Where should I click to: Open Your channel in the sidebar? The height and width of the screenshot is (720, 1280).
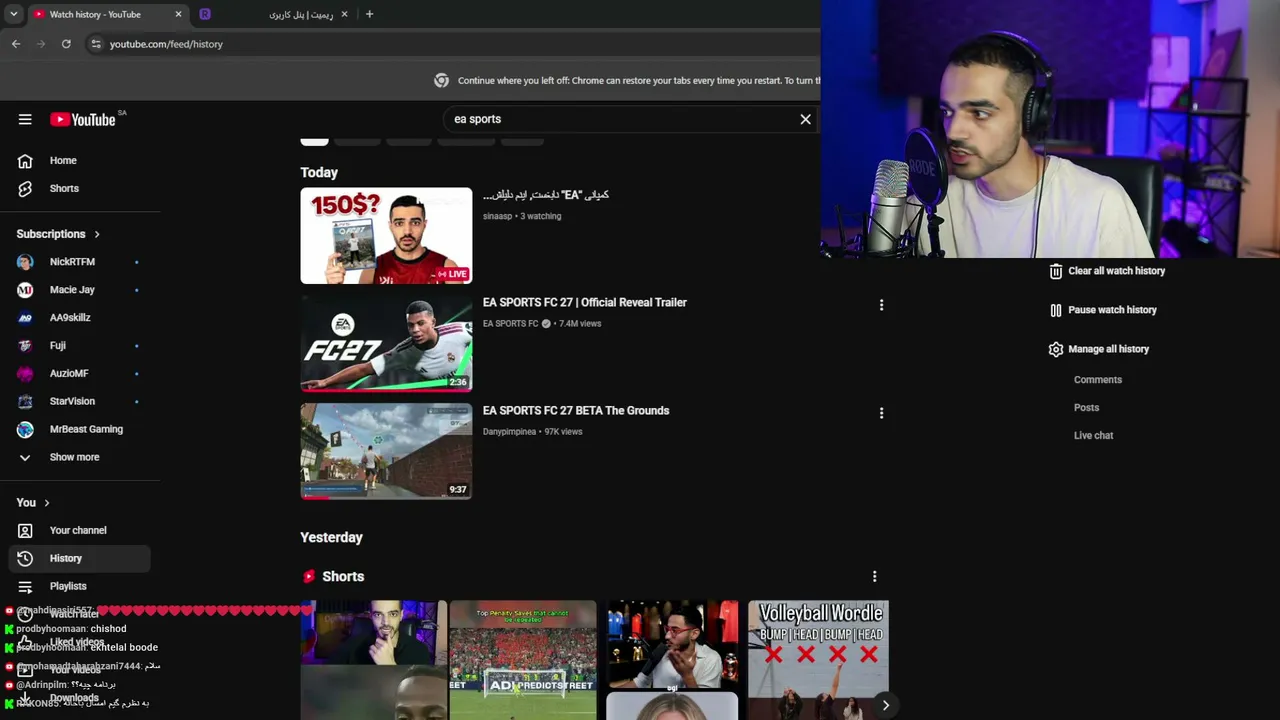(x=80, y=530)
